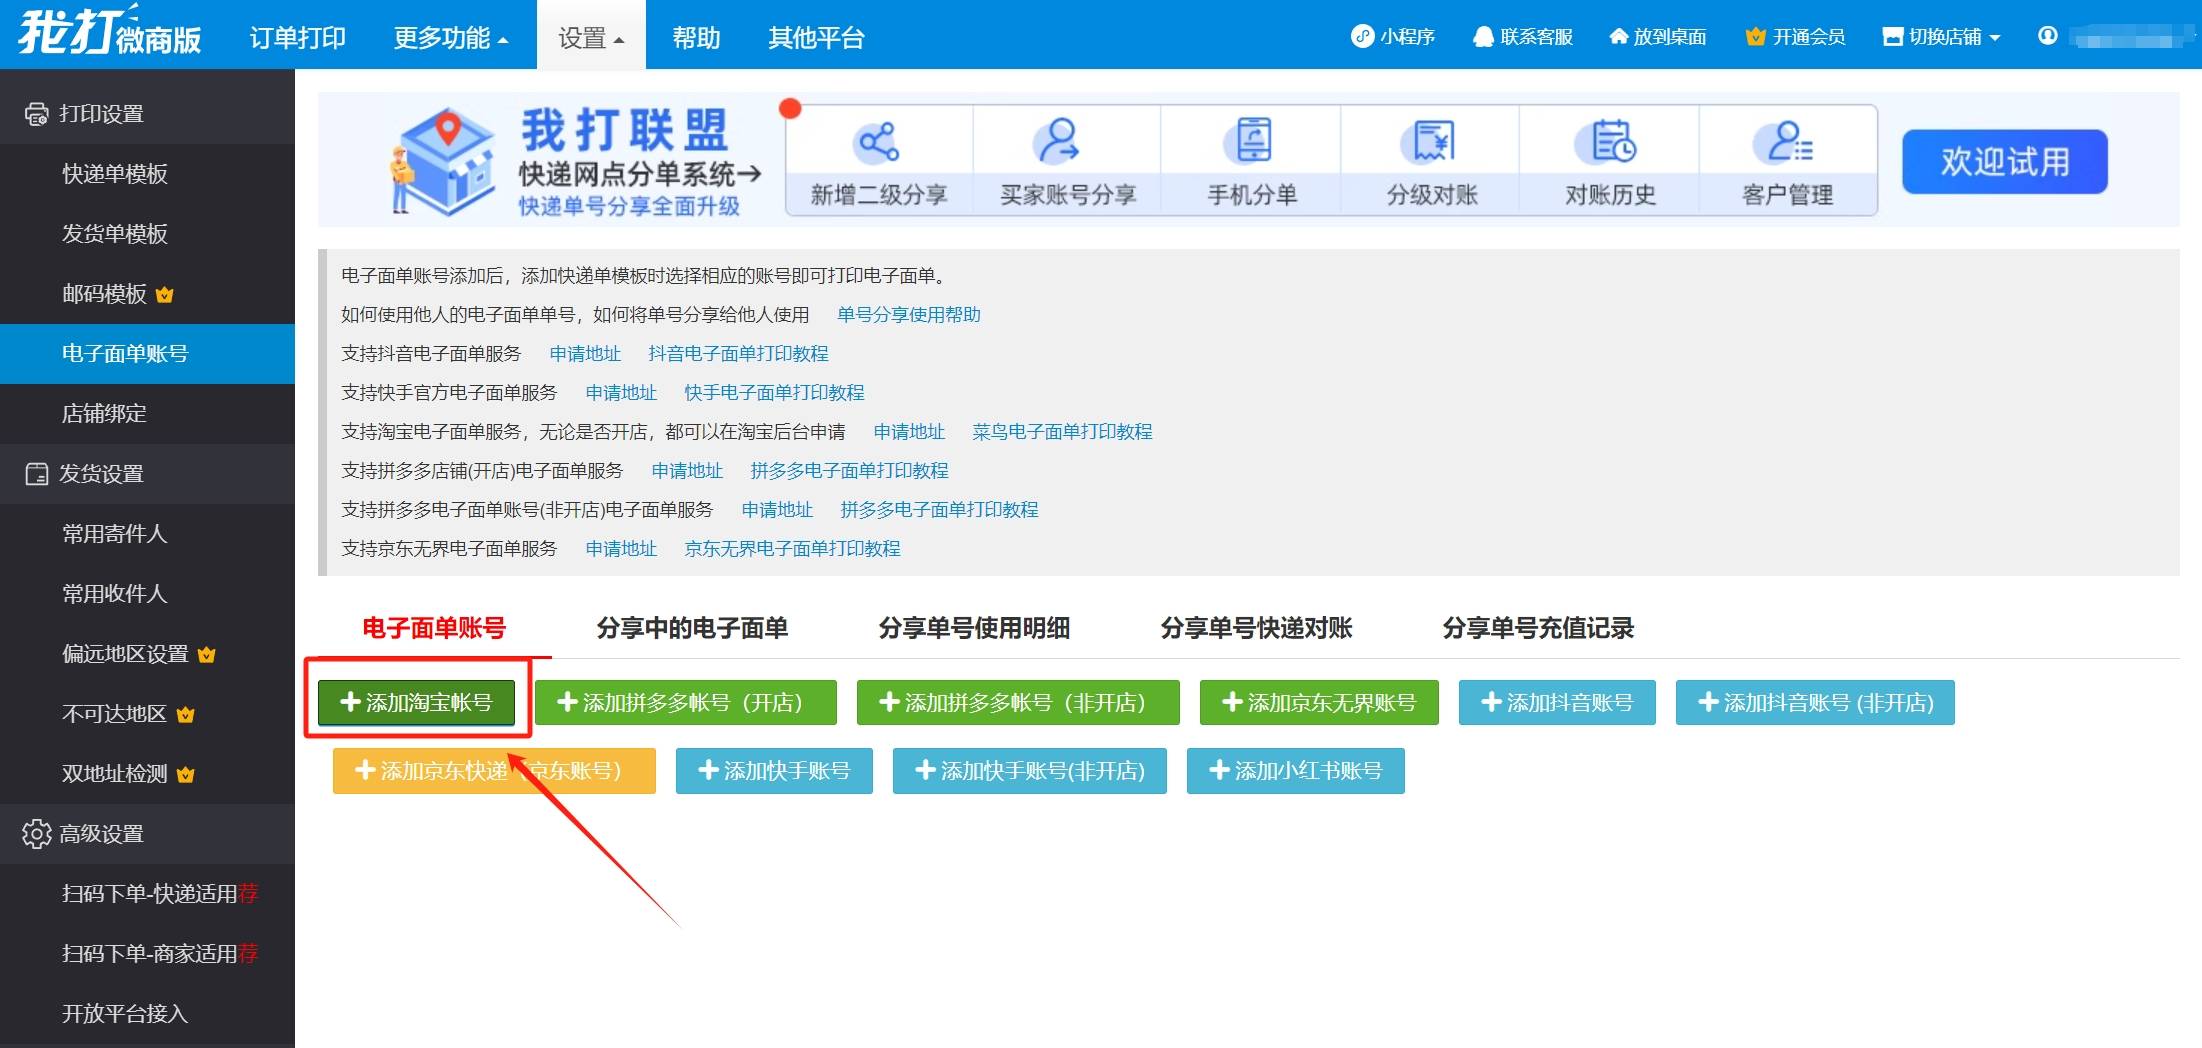This screenshot has width=2202, height=1048.
Task: Click the 联系客服 bell icon
Action: point(1482,37)
